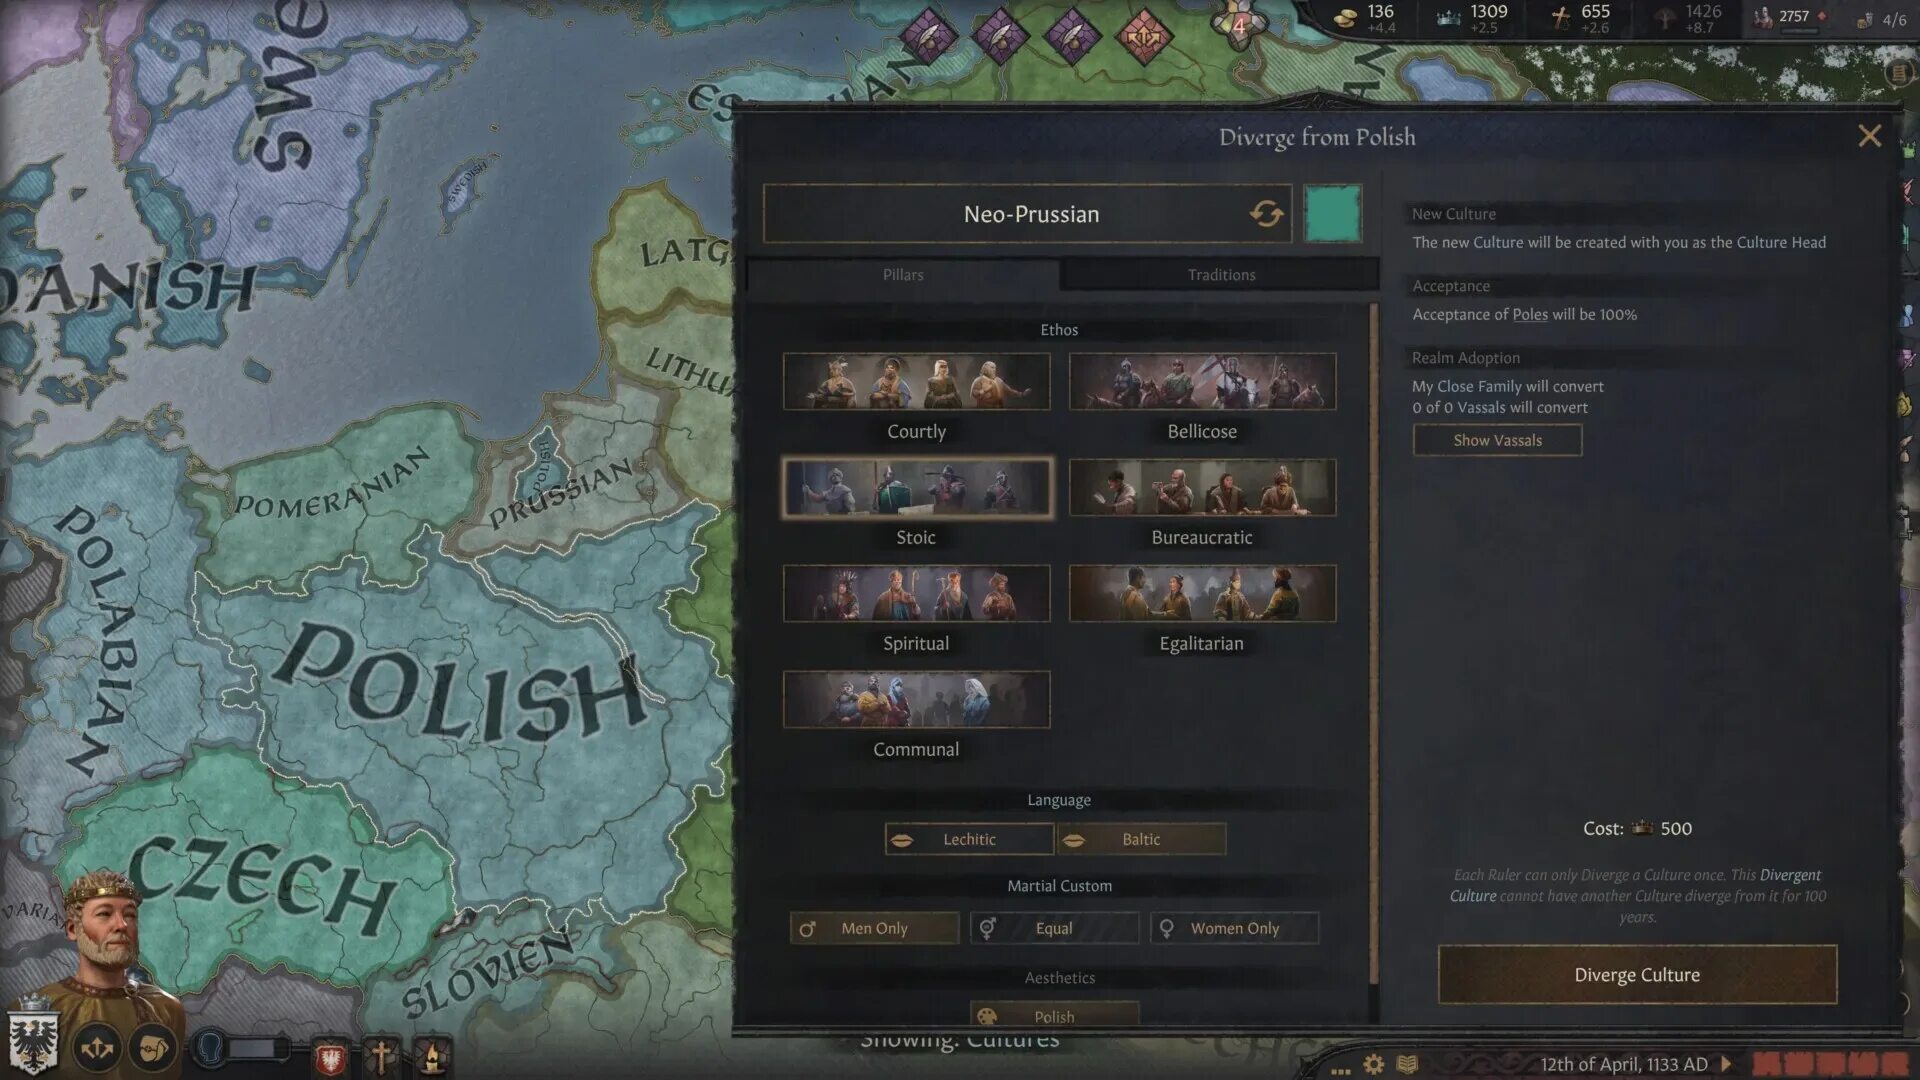This screenshot has height=1080, width=1920.
Task: Randomize the Neo-Prussian culture name
Action: pos(1265,213)
